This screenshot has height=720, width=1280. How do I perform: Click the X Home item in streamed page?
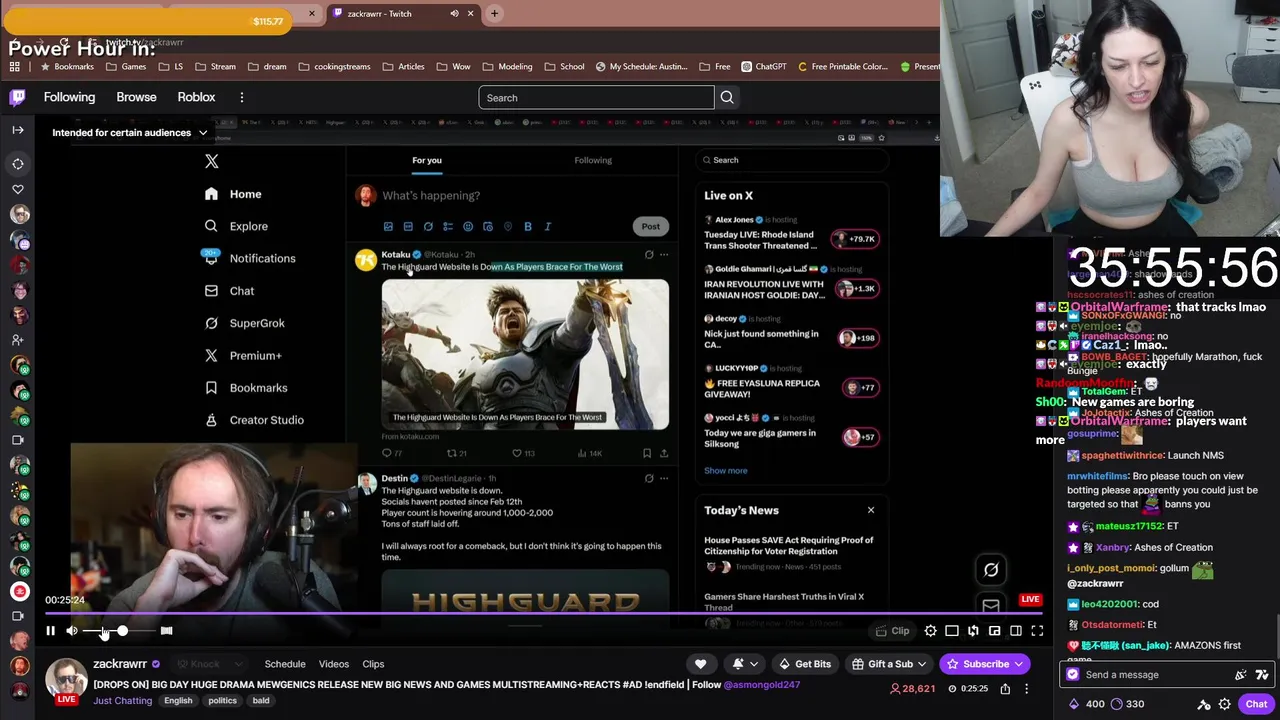233,194
